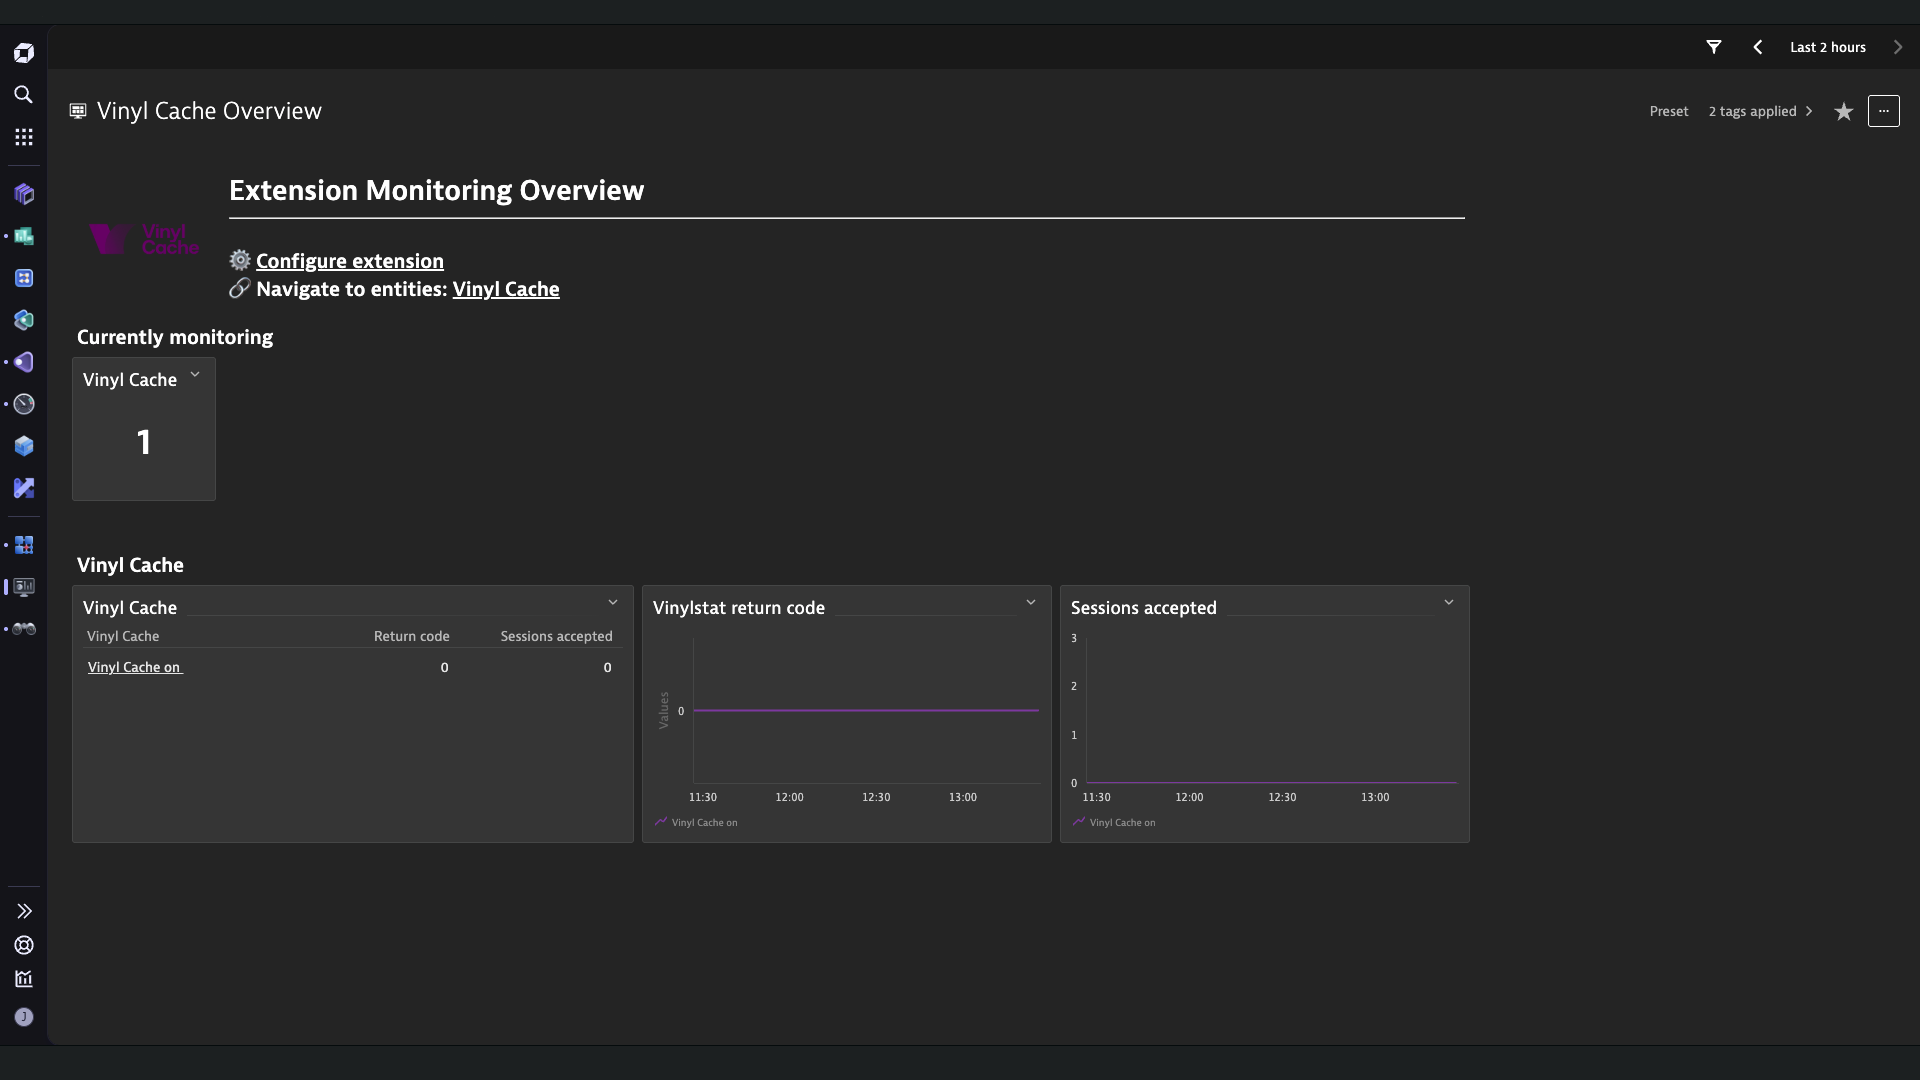Open the apps grid launcher

tap(24, 137)
